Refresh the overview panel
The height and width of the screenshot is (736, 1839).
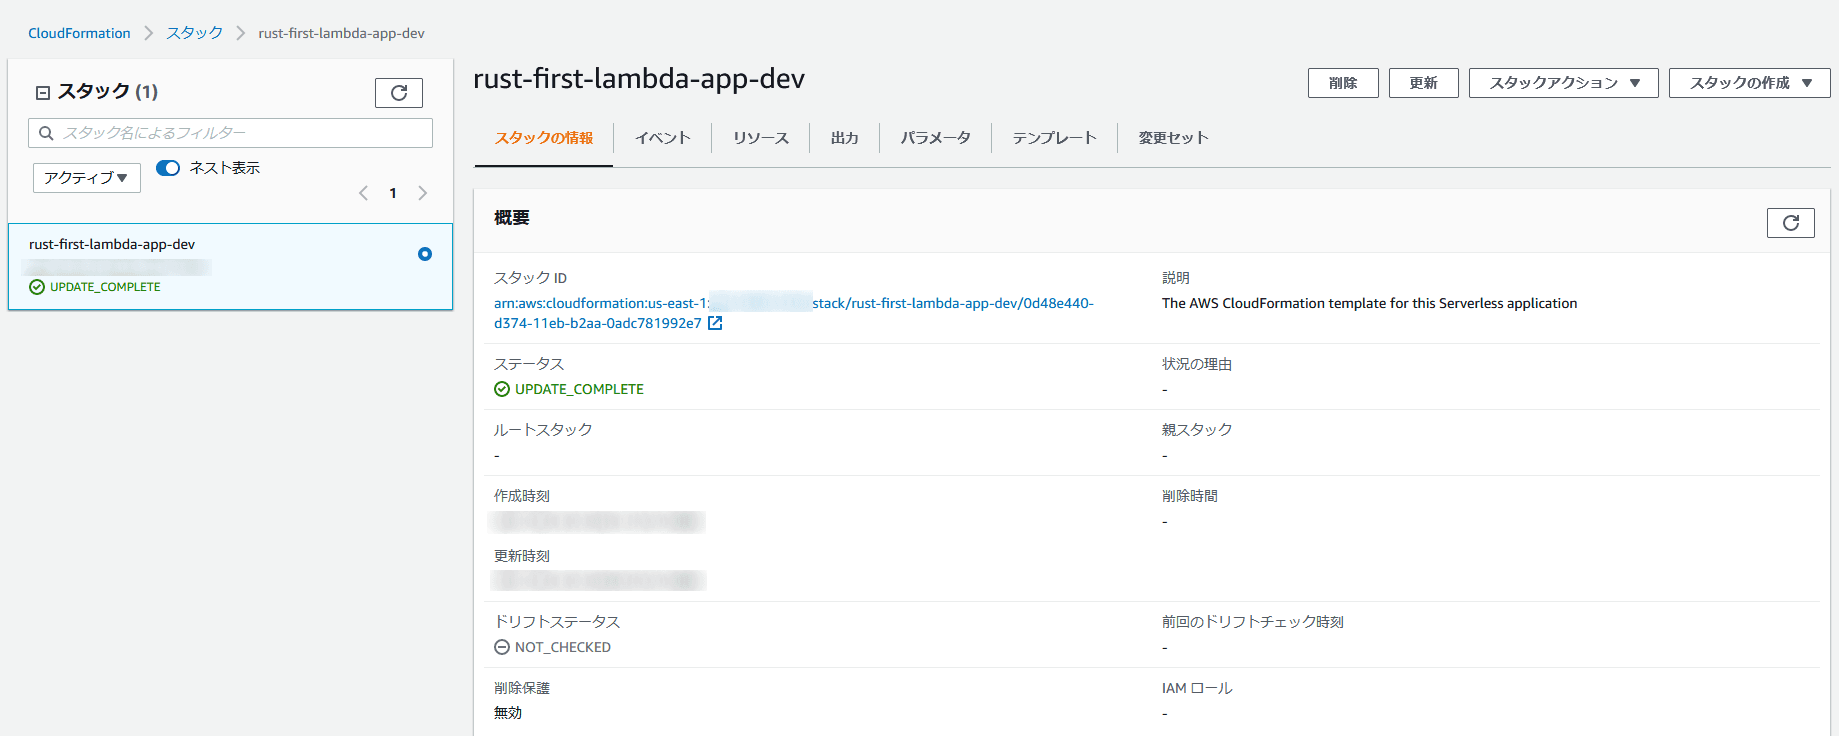point(1790,223)
